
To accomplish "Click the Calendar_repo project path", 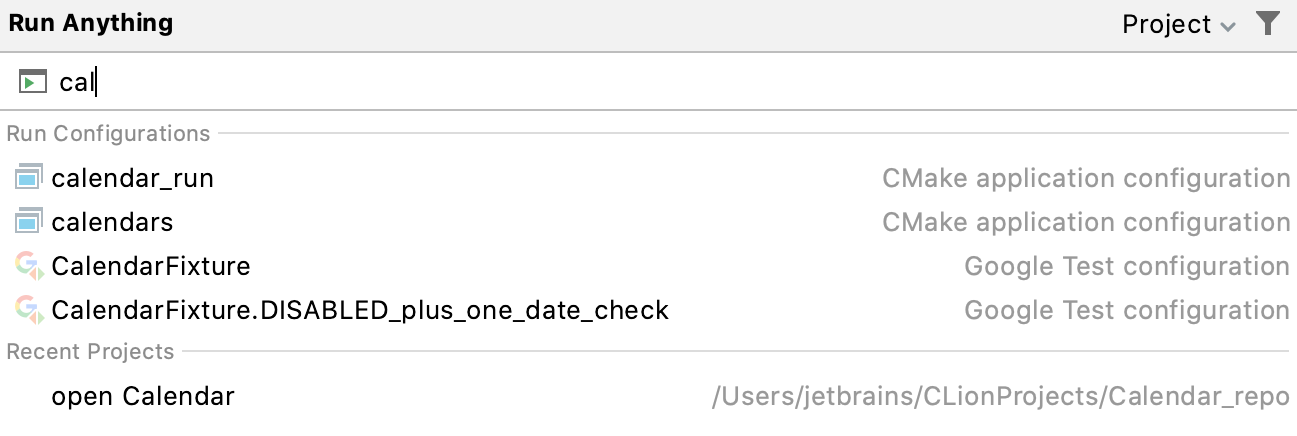I will click(x=1000, y=397).
